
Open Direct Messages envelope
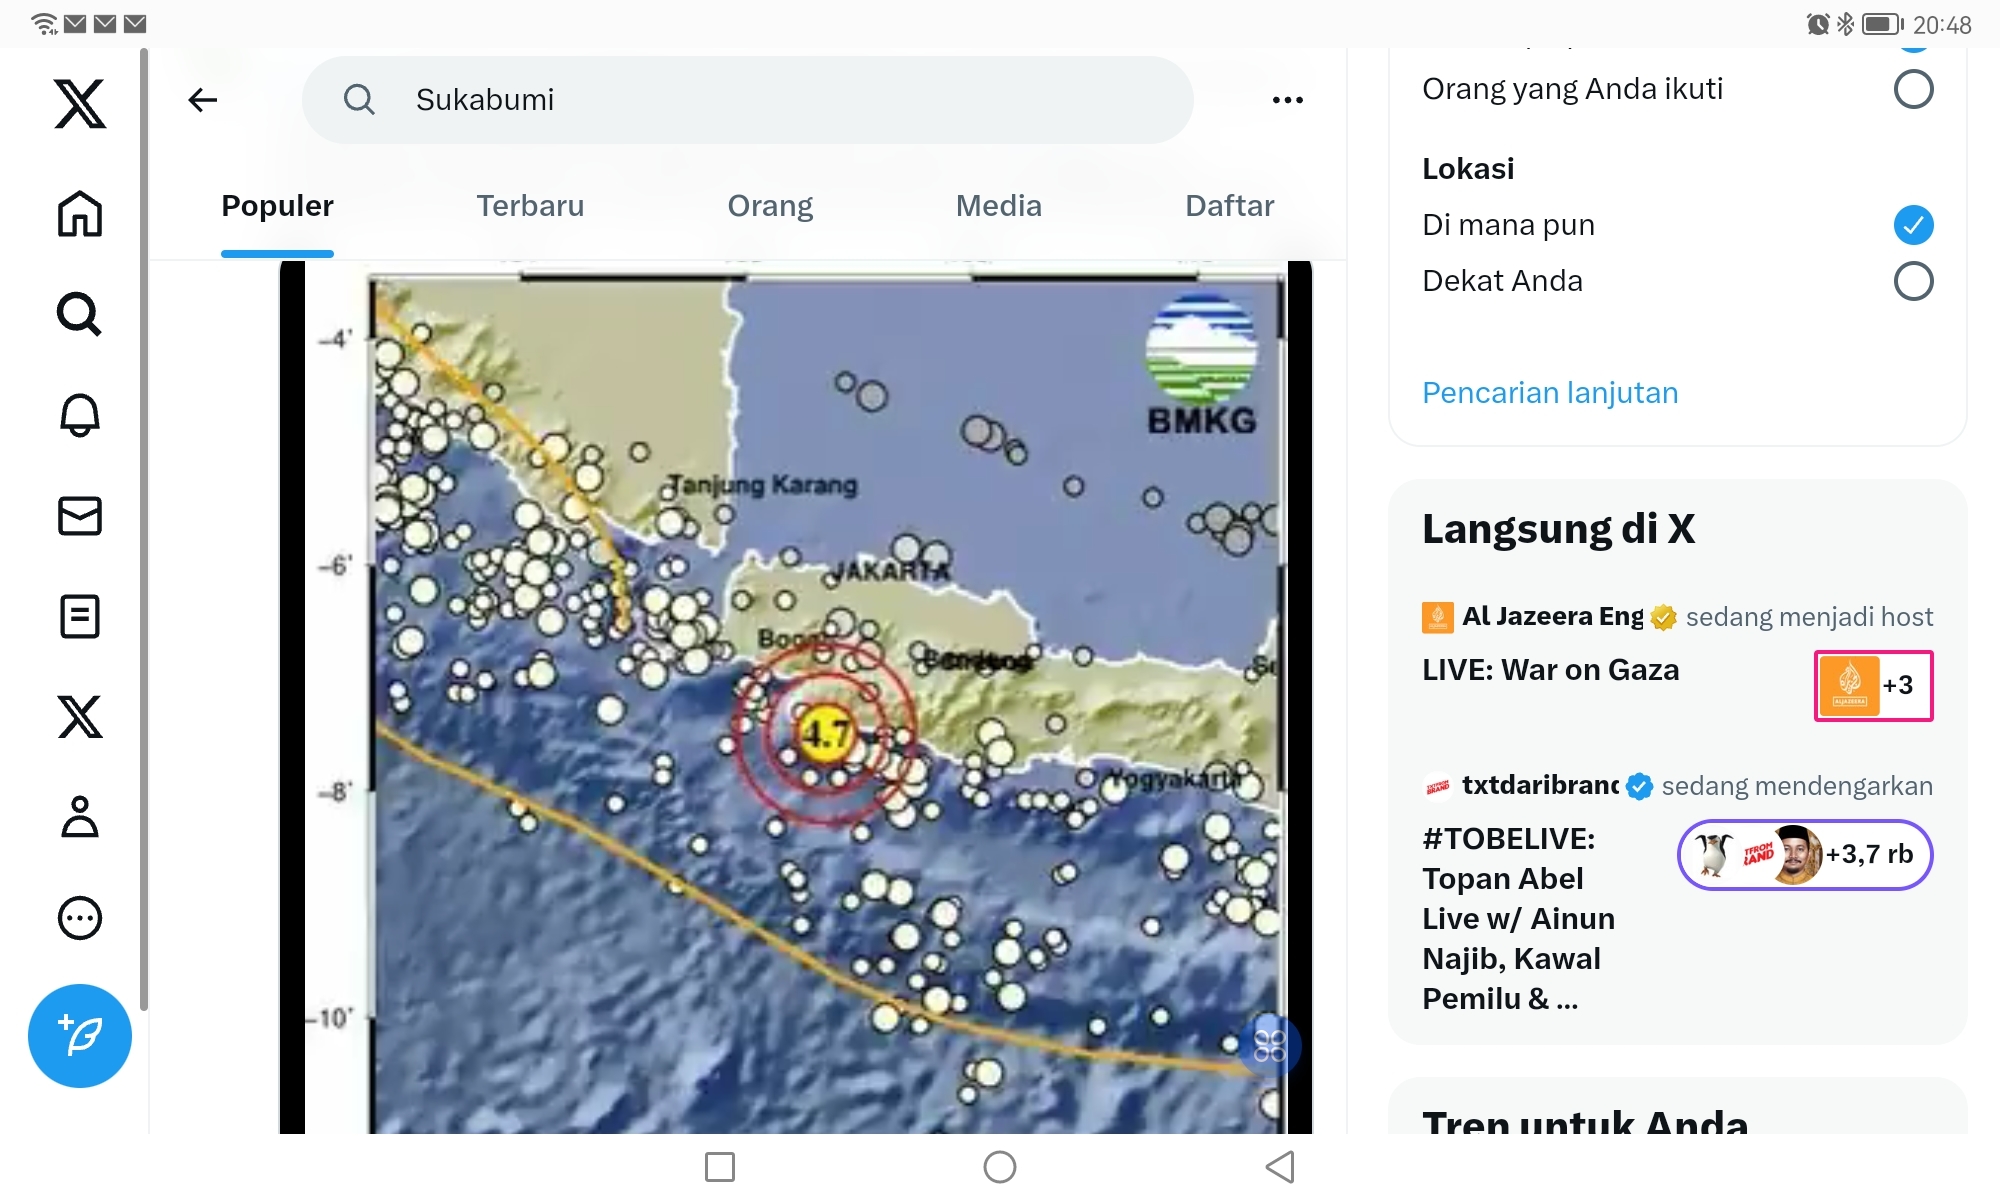(80, 516)
